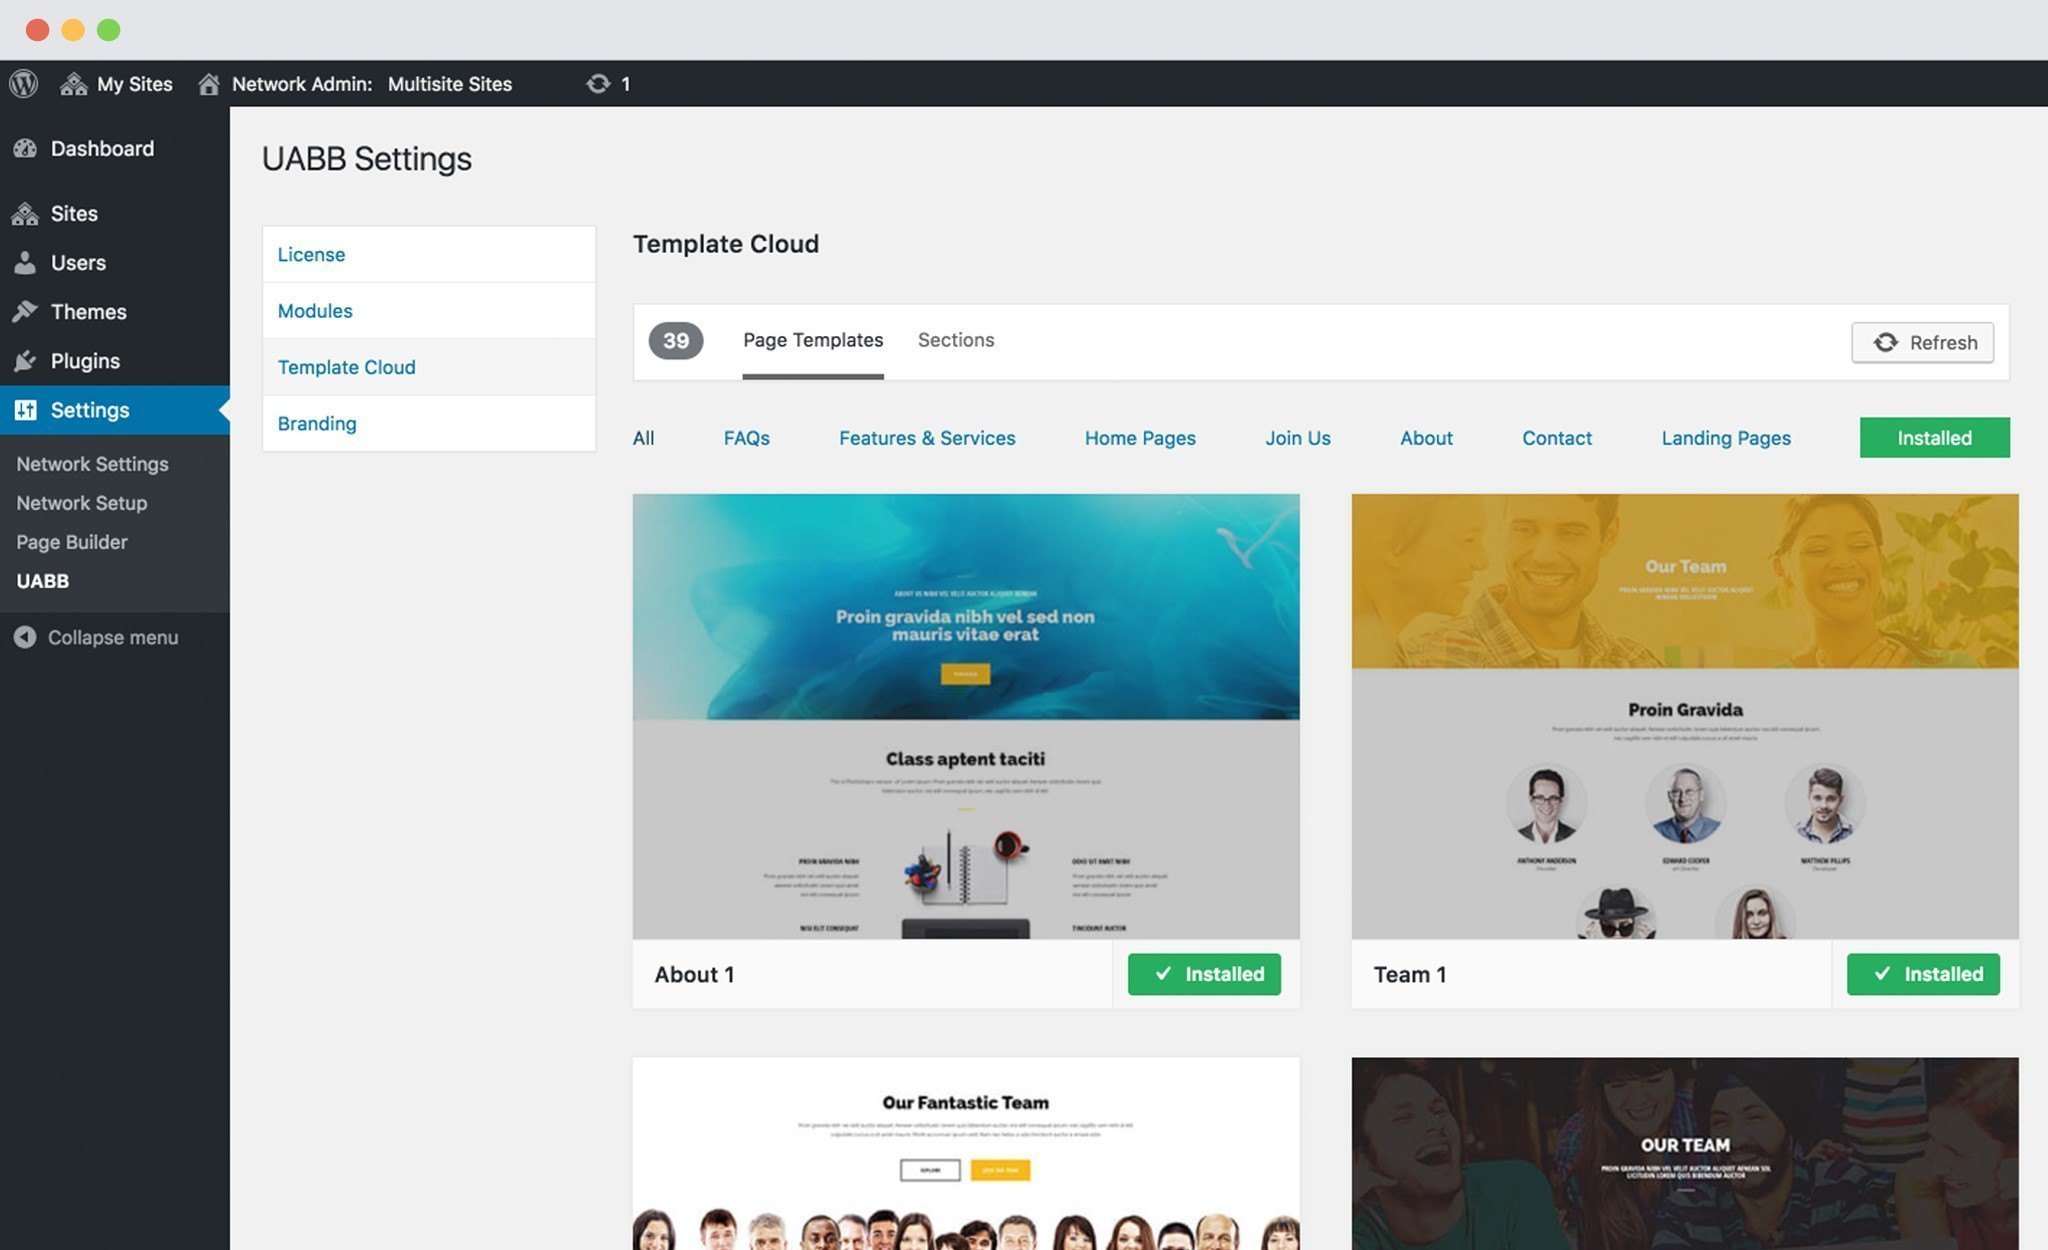Screen dimensions: 2048x1250
Task: Select the Installed templates filter
Action: click(x=1934, y=436)
